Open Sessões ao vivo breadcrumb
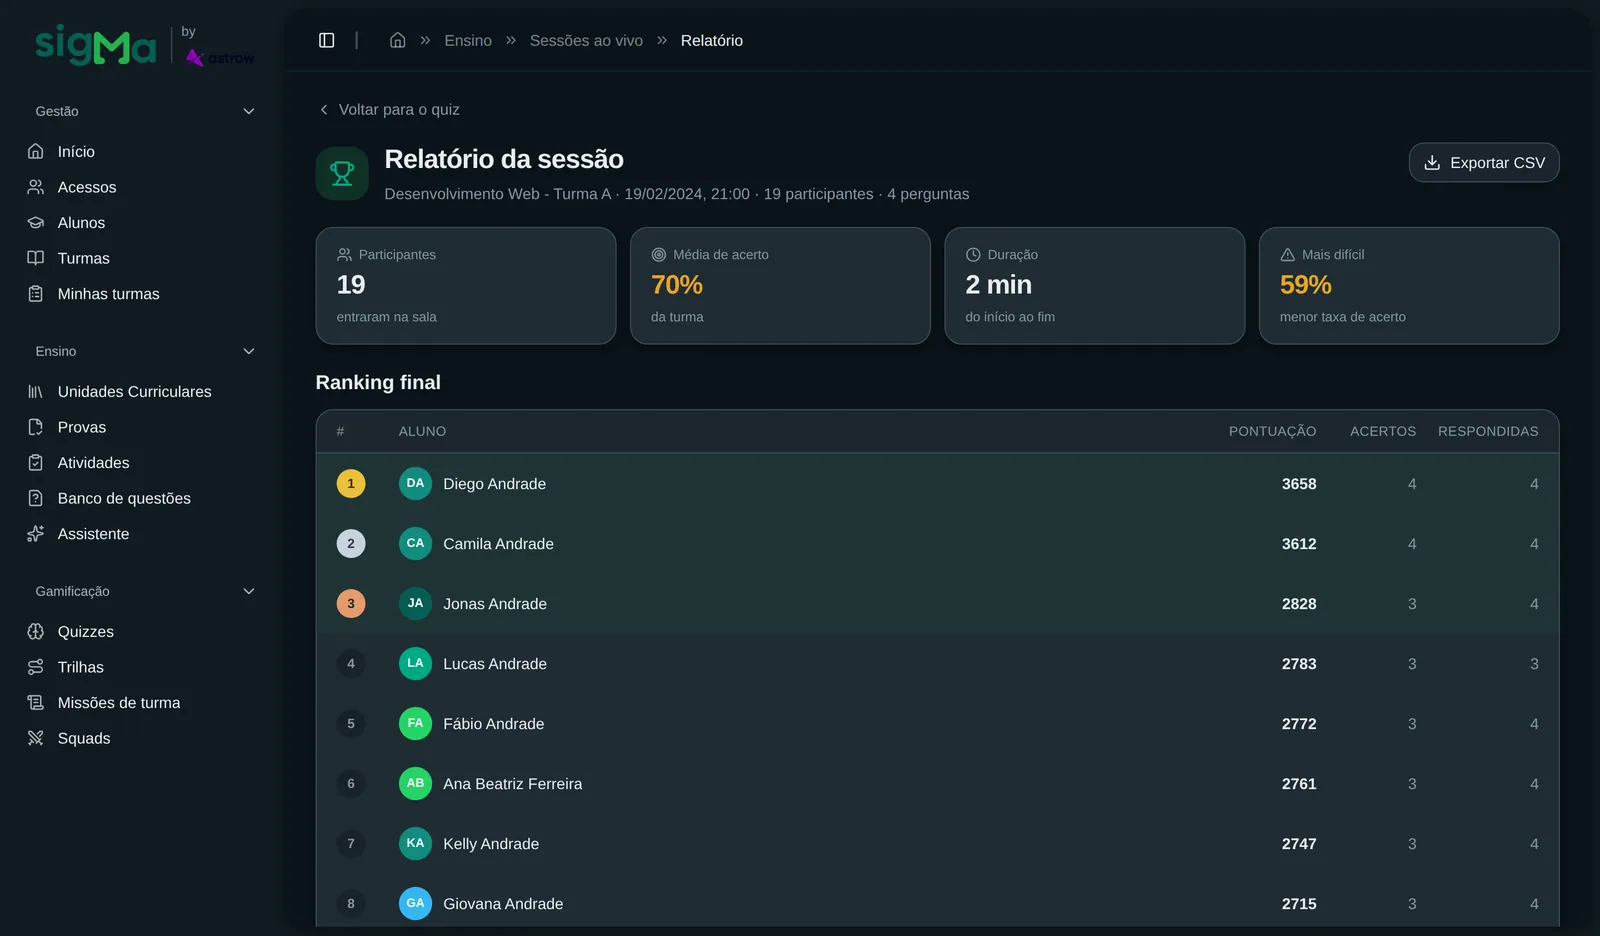This screenshot has width=1600, height=936. point(586,40)
